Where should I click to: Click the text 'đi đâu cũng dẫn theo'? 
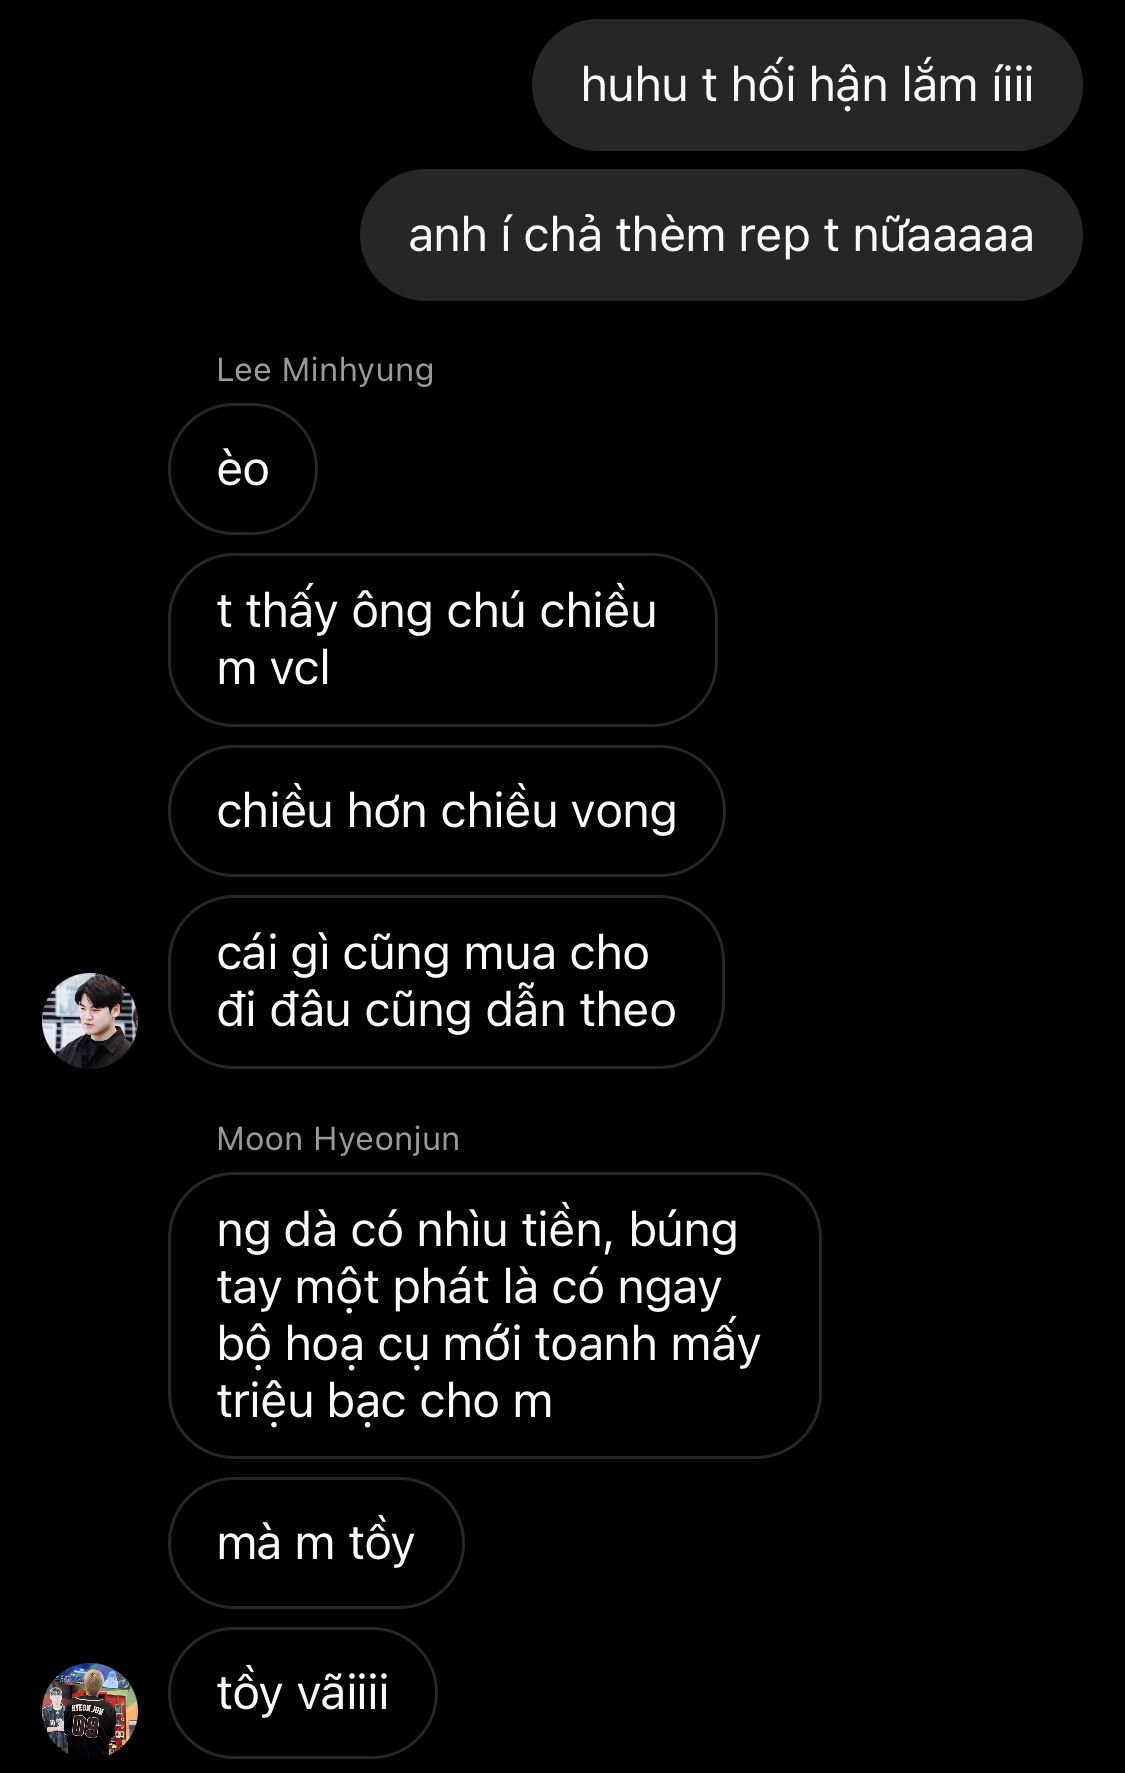[x=446, y=1011]
